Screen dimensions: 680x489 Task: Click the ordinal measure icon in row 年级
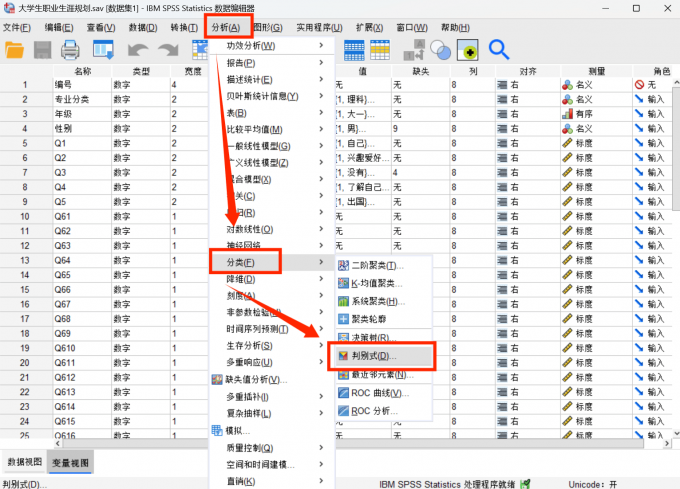tap(567, 114)
